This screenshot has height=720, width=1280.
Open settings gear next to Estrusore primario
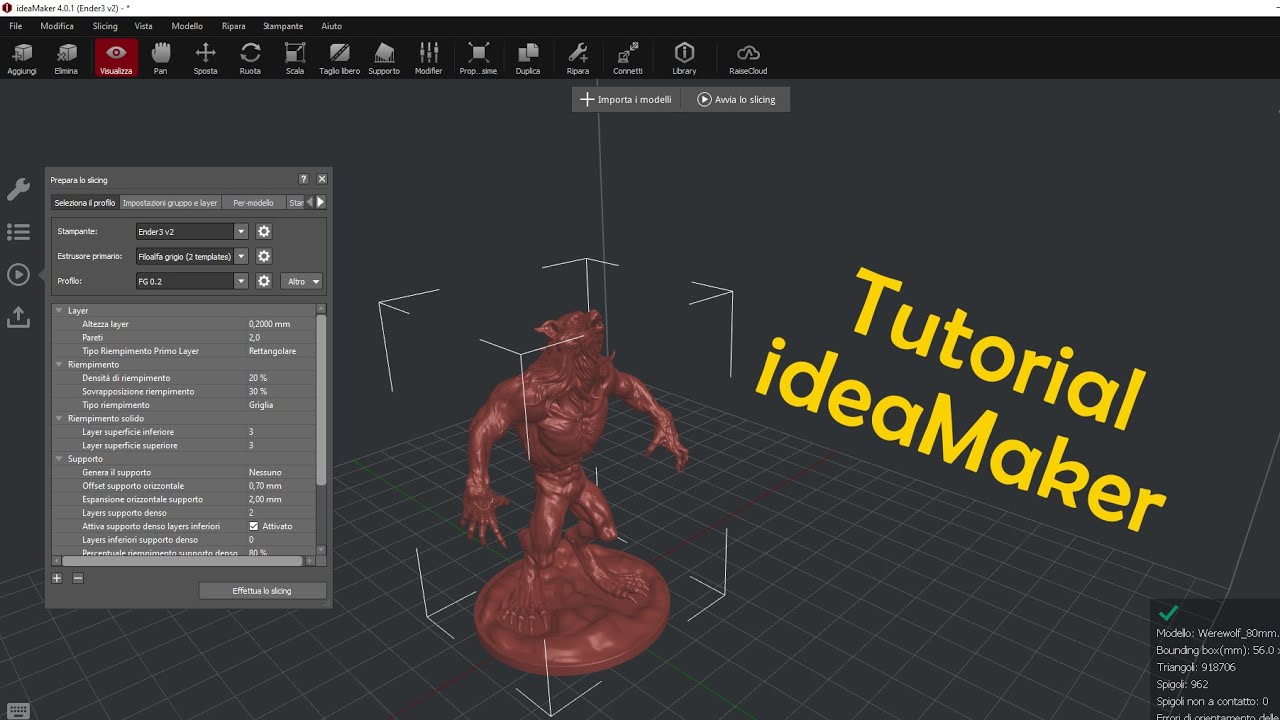click(x=264, y=256)
